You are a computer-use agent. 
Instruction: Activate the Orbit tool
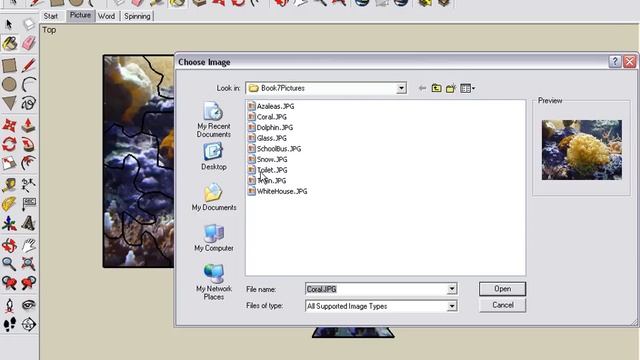tap(9, 245)
